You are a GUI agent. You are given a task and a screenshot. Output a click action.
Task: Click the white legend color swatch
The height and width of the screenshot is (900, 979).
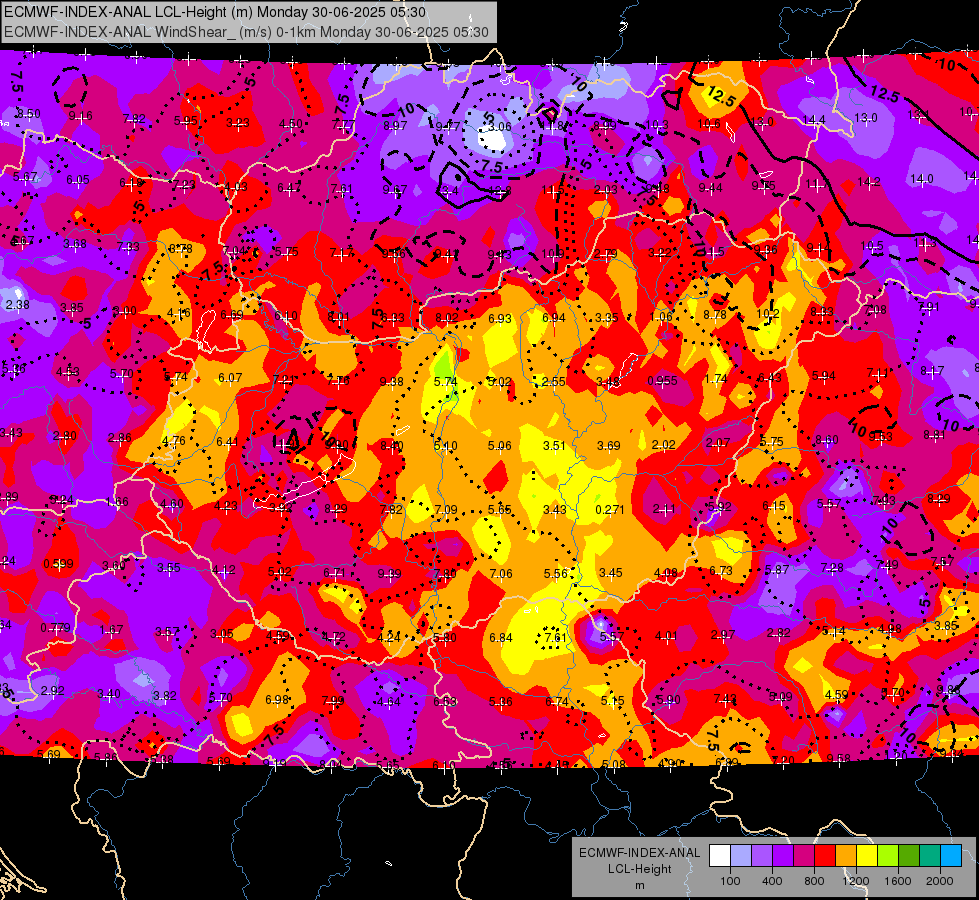point(720,856)
